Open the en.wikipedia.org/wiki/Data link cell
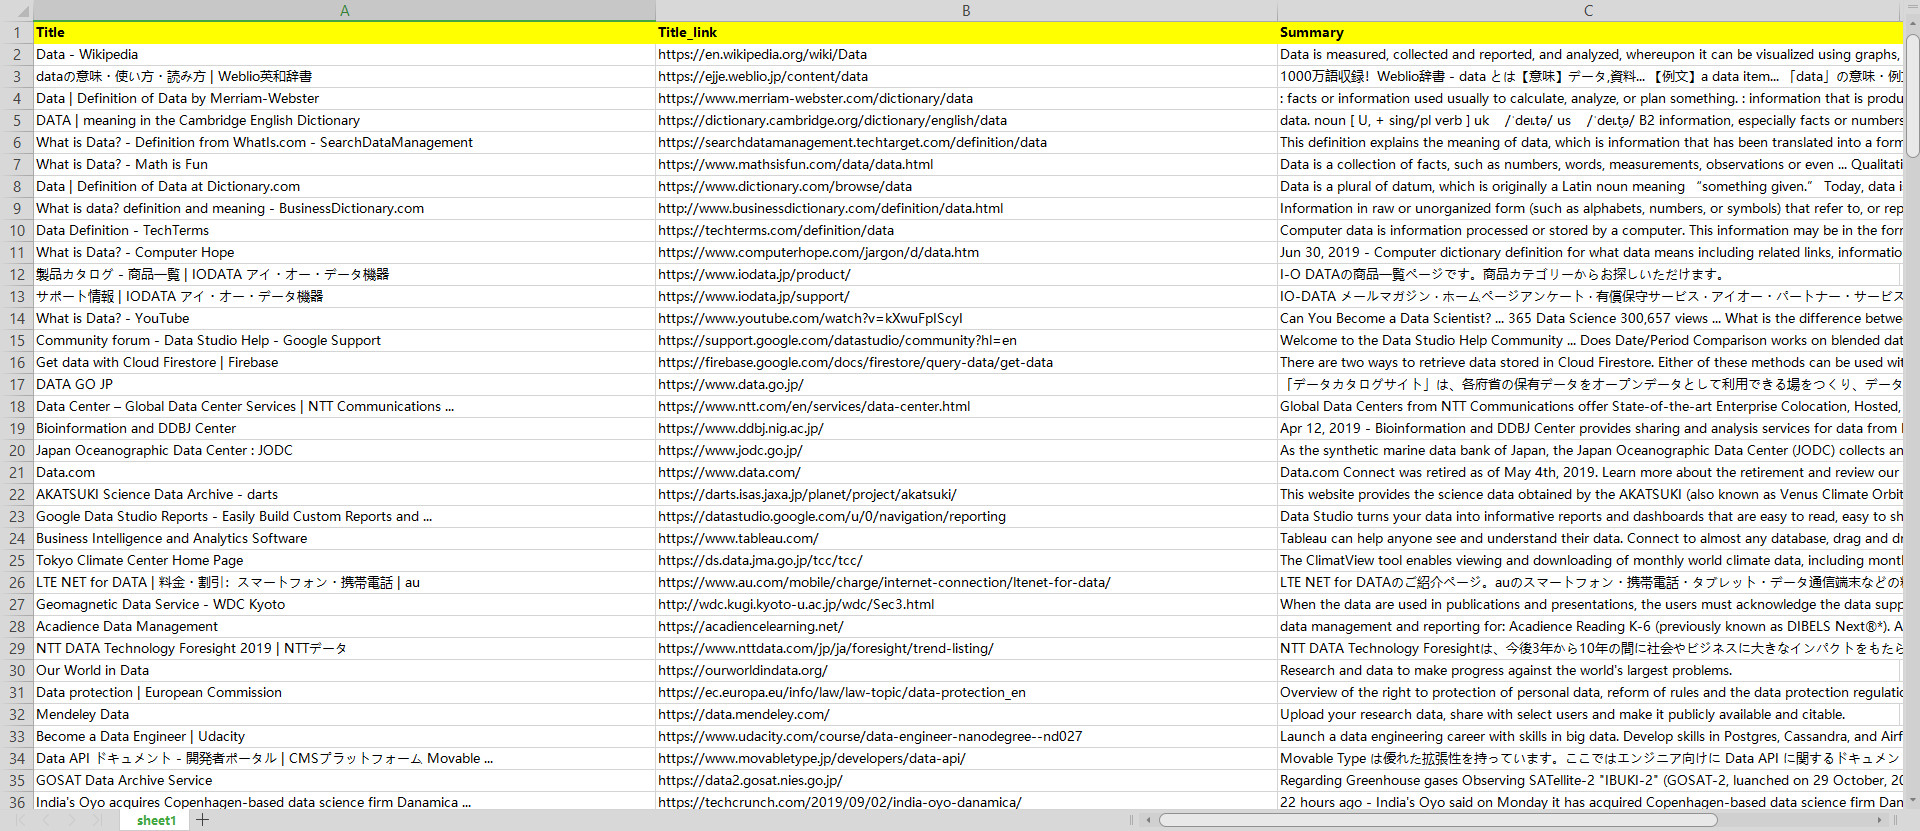Viewport: 1920px width, 831px height. (x=762, y=54)
